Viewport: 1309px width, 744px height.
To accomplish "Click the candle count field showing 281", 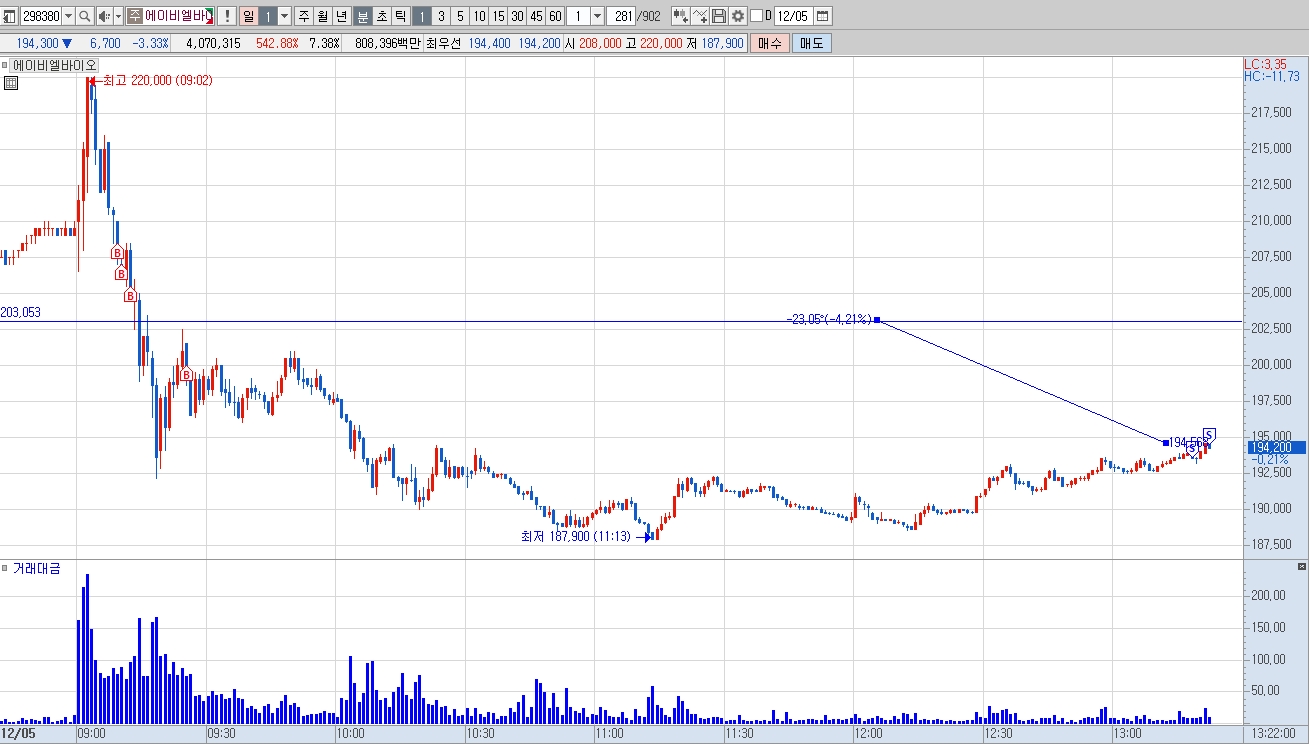I will (x=623, y=16).
